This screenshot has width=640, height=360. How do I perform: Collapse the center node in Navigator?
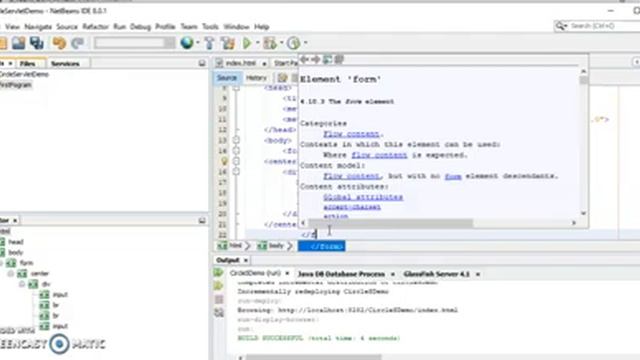pos(11,273)
